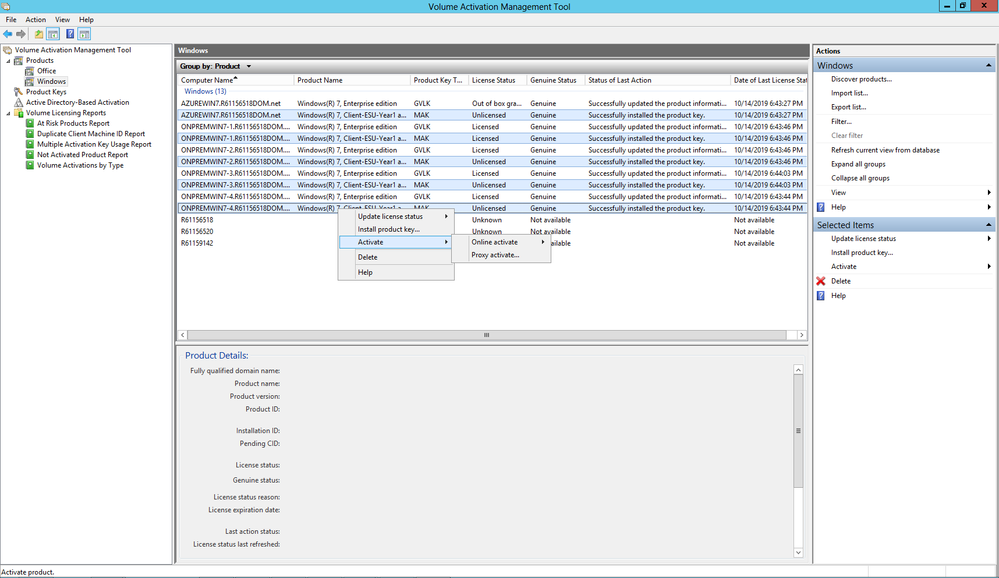Collapse the Windows (13) group header
Screen dimensions: 999x578
tap(205, 91)
